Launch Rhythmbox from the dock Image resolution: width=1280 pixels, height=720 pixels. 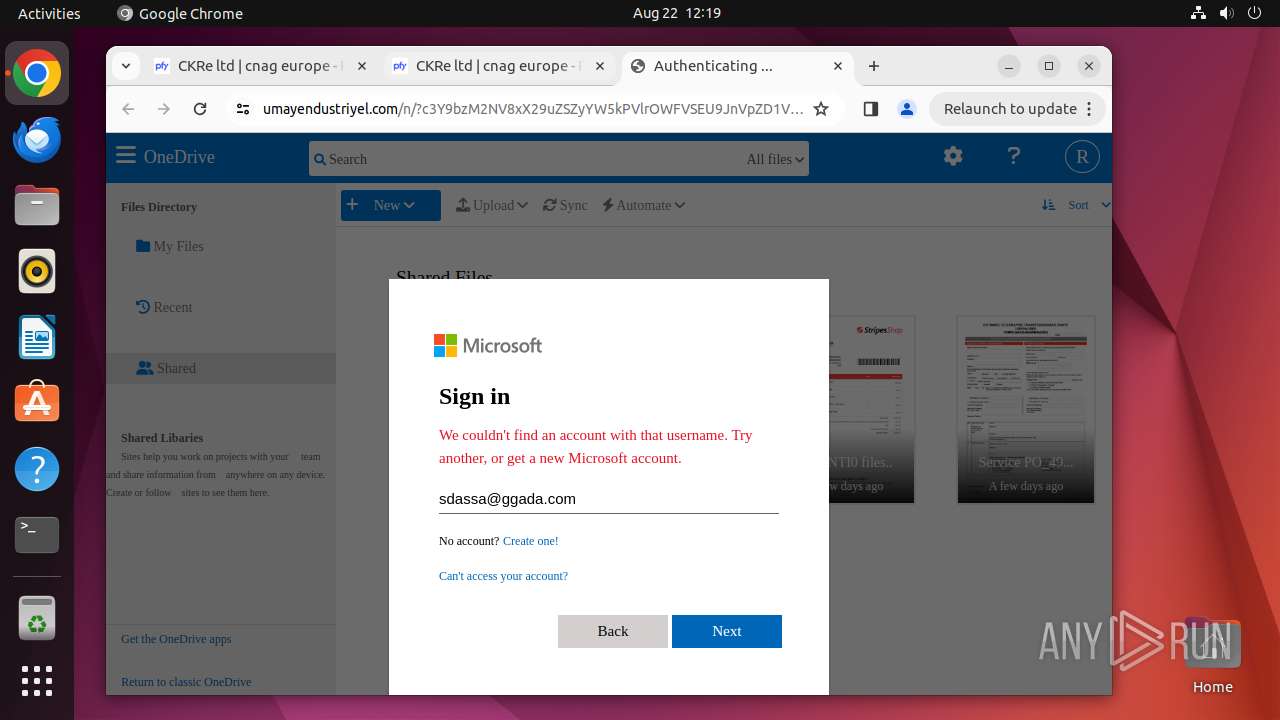(x=37, y=271)
